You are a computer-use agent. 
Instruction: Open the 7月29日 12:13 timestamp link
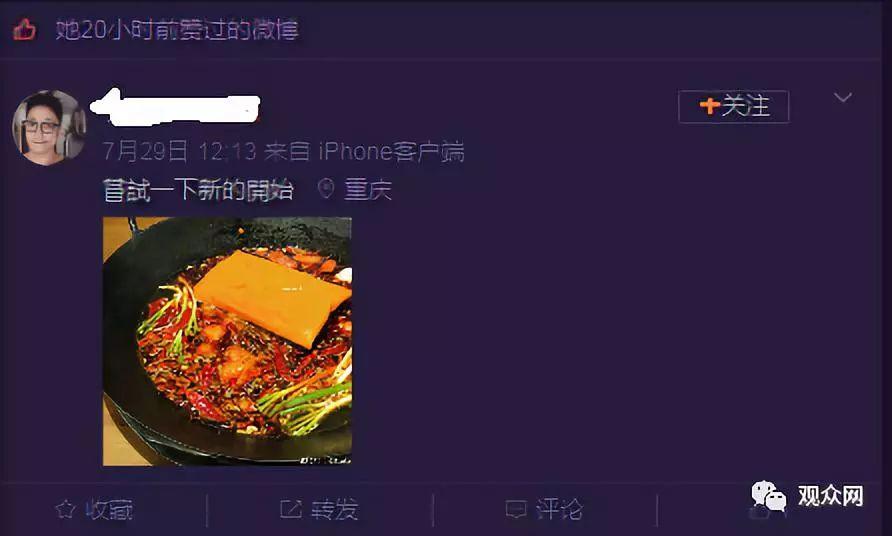coord(179,151)
